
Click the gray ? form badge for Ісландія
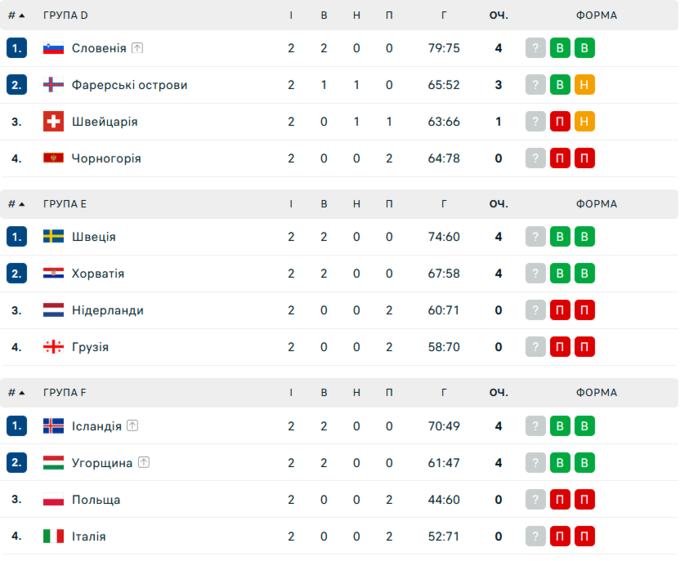(x=536, y=426)
